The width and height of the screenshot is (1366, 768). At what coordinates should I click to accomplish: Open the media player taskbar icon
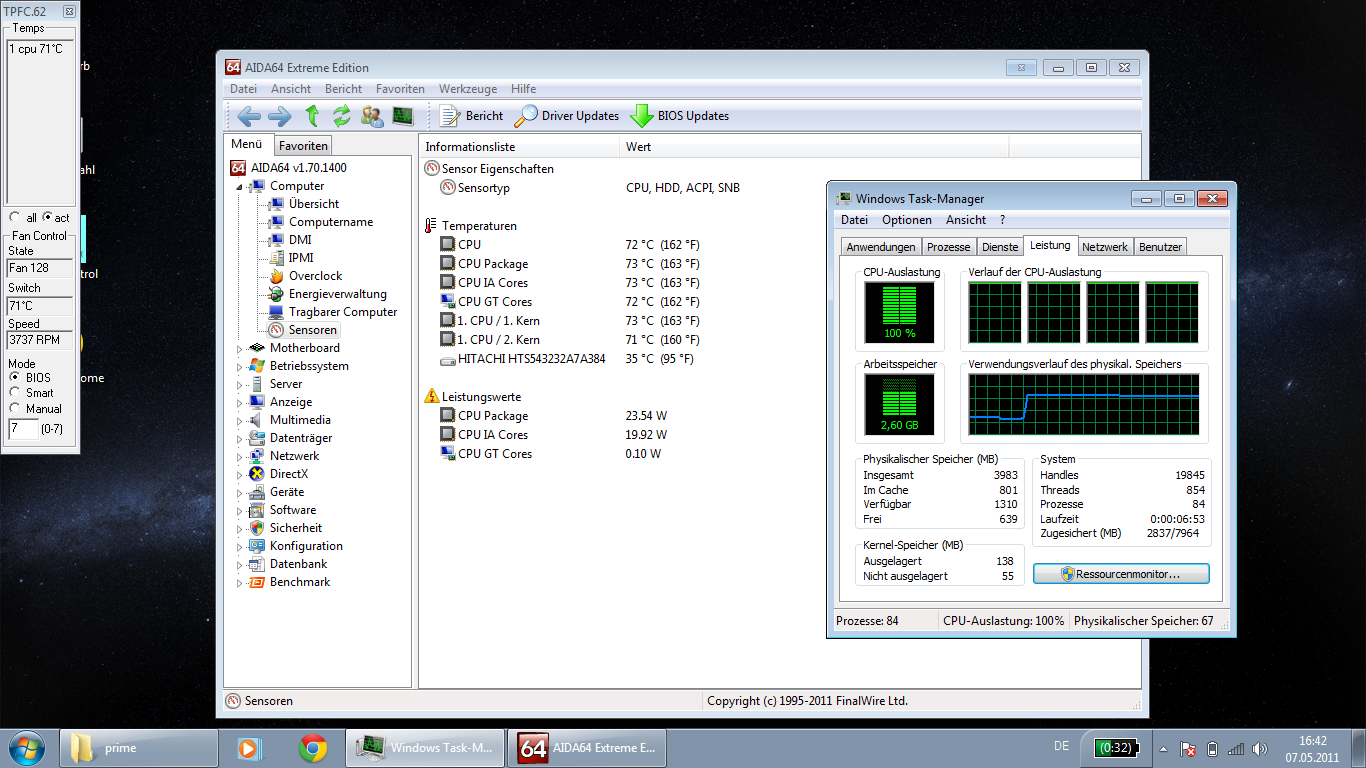pos(249,748)
